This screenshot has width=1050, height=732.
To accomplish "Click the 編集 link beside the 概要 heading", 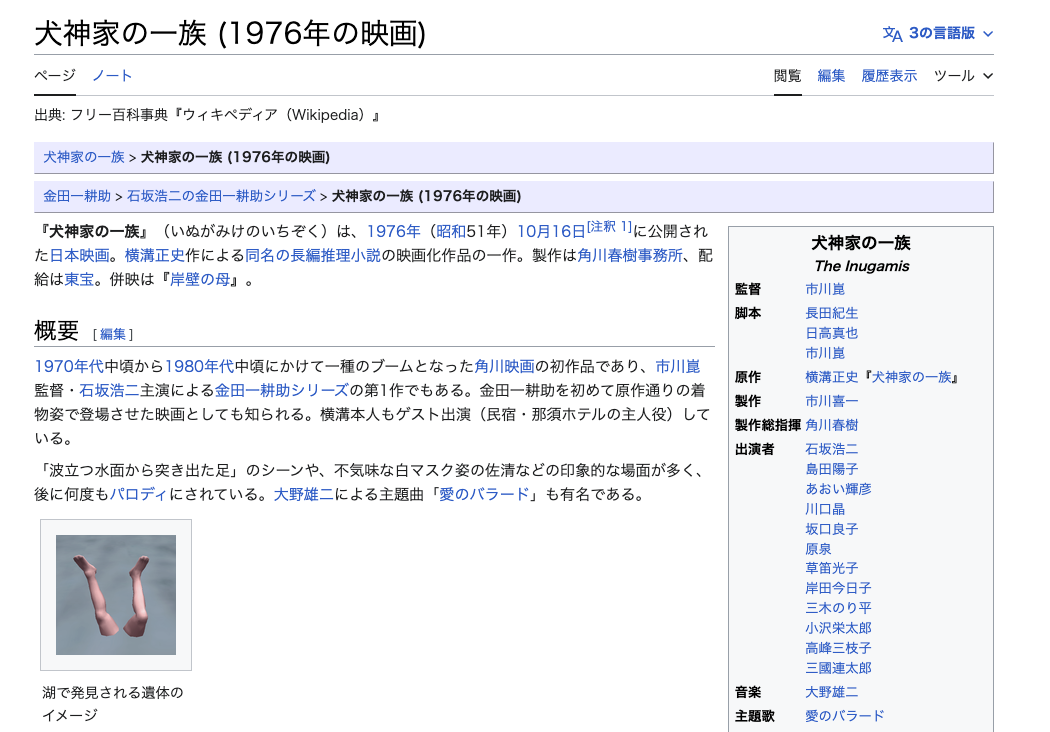I will 113,334.
